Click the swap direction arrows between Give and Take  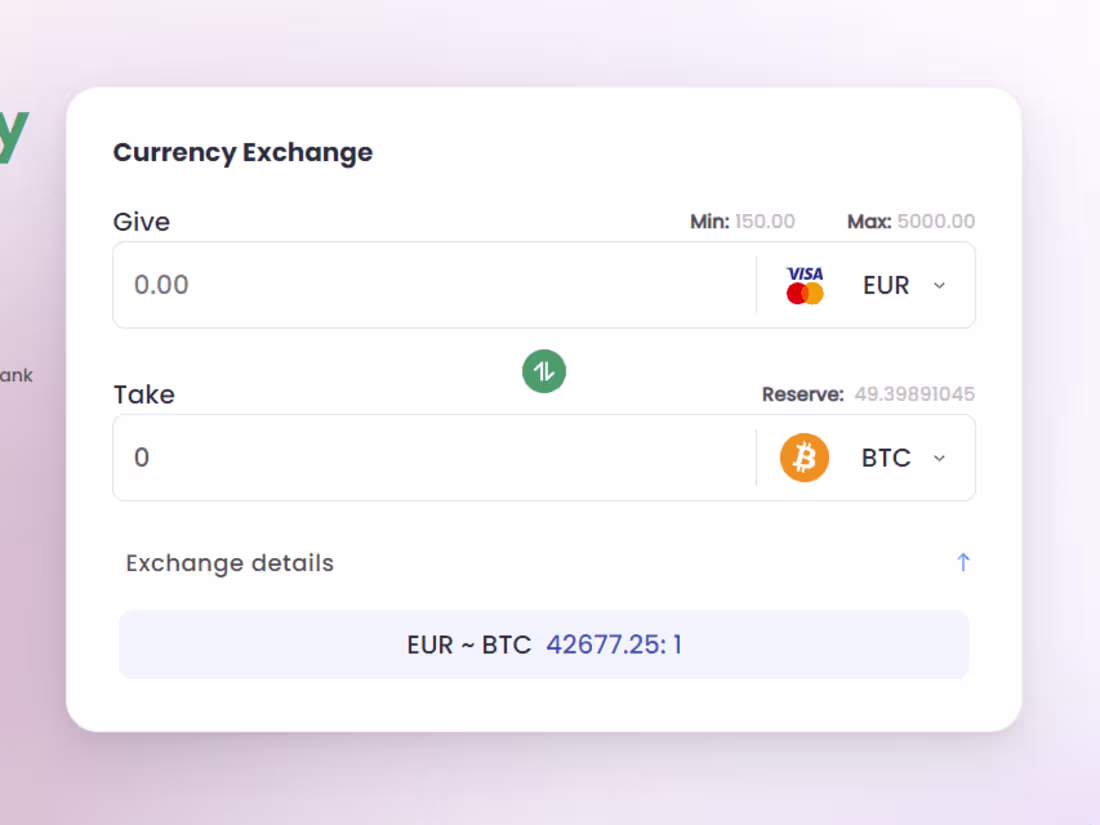coord(545,371)
